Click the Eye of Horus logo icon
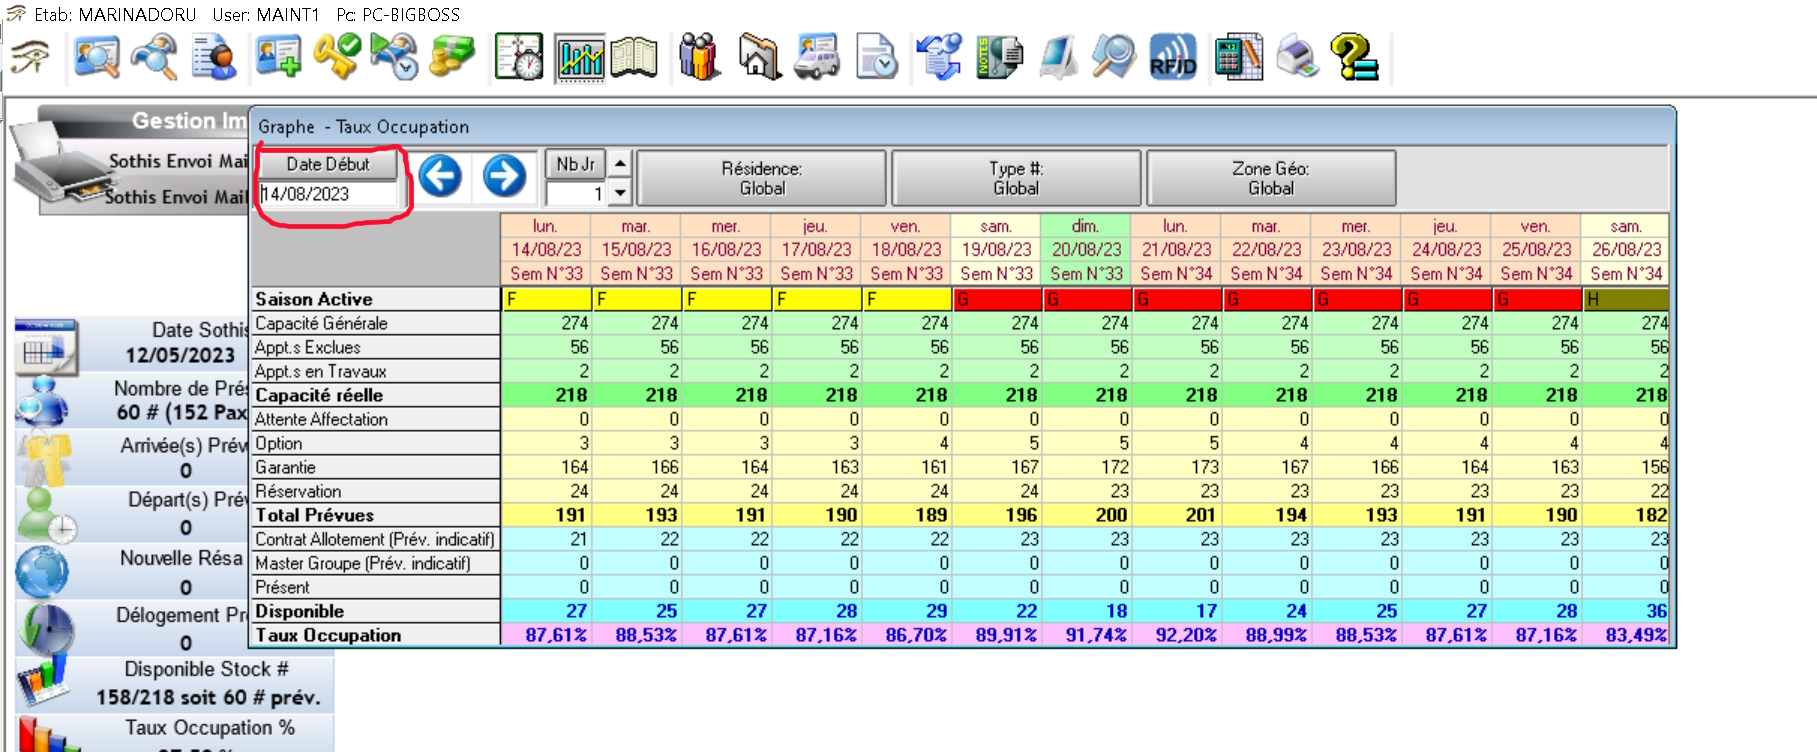Viewport: 1817px width, 752px height. 31,57
